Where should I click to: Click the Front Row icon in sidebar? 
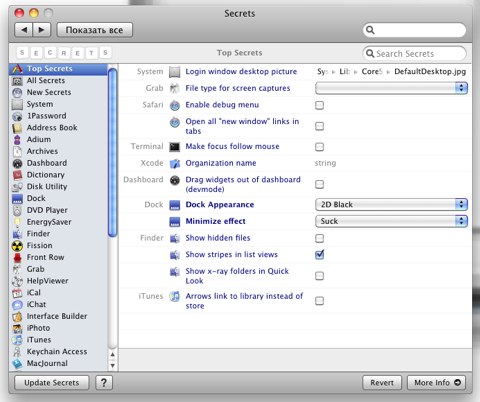[17, 257]
